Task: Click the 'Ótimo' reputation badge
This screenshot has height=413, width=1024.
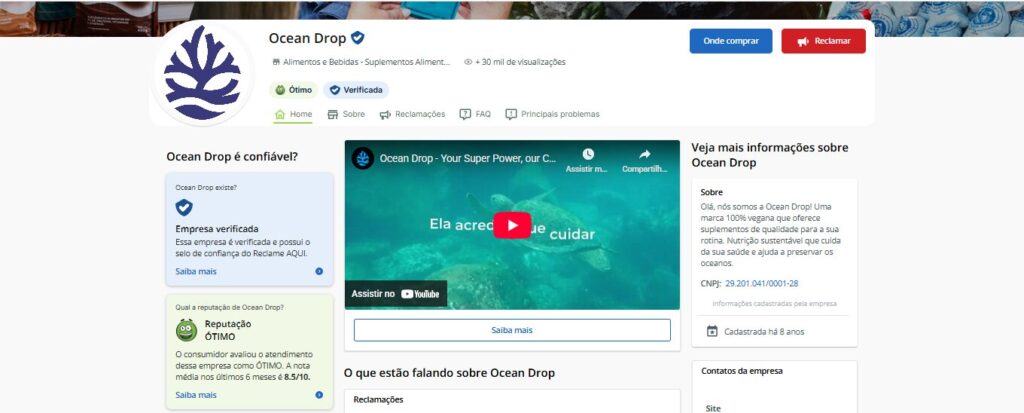Action: click(x=293, y=90)
